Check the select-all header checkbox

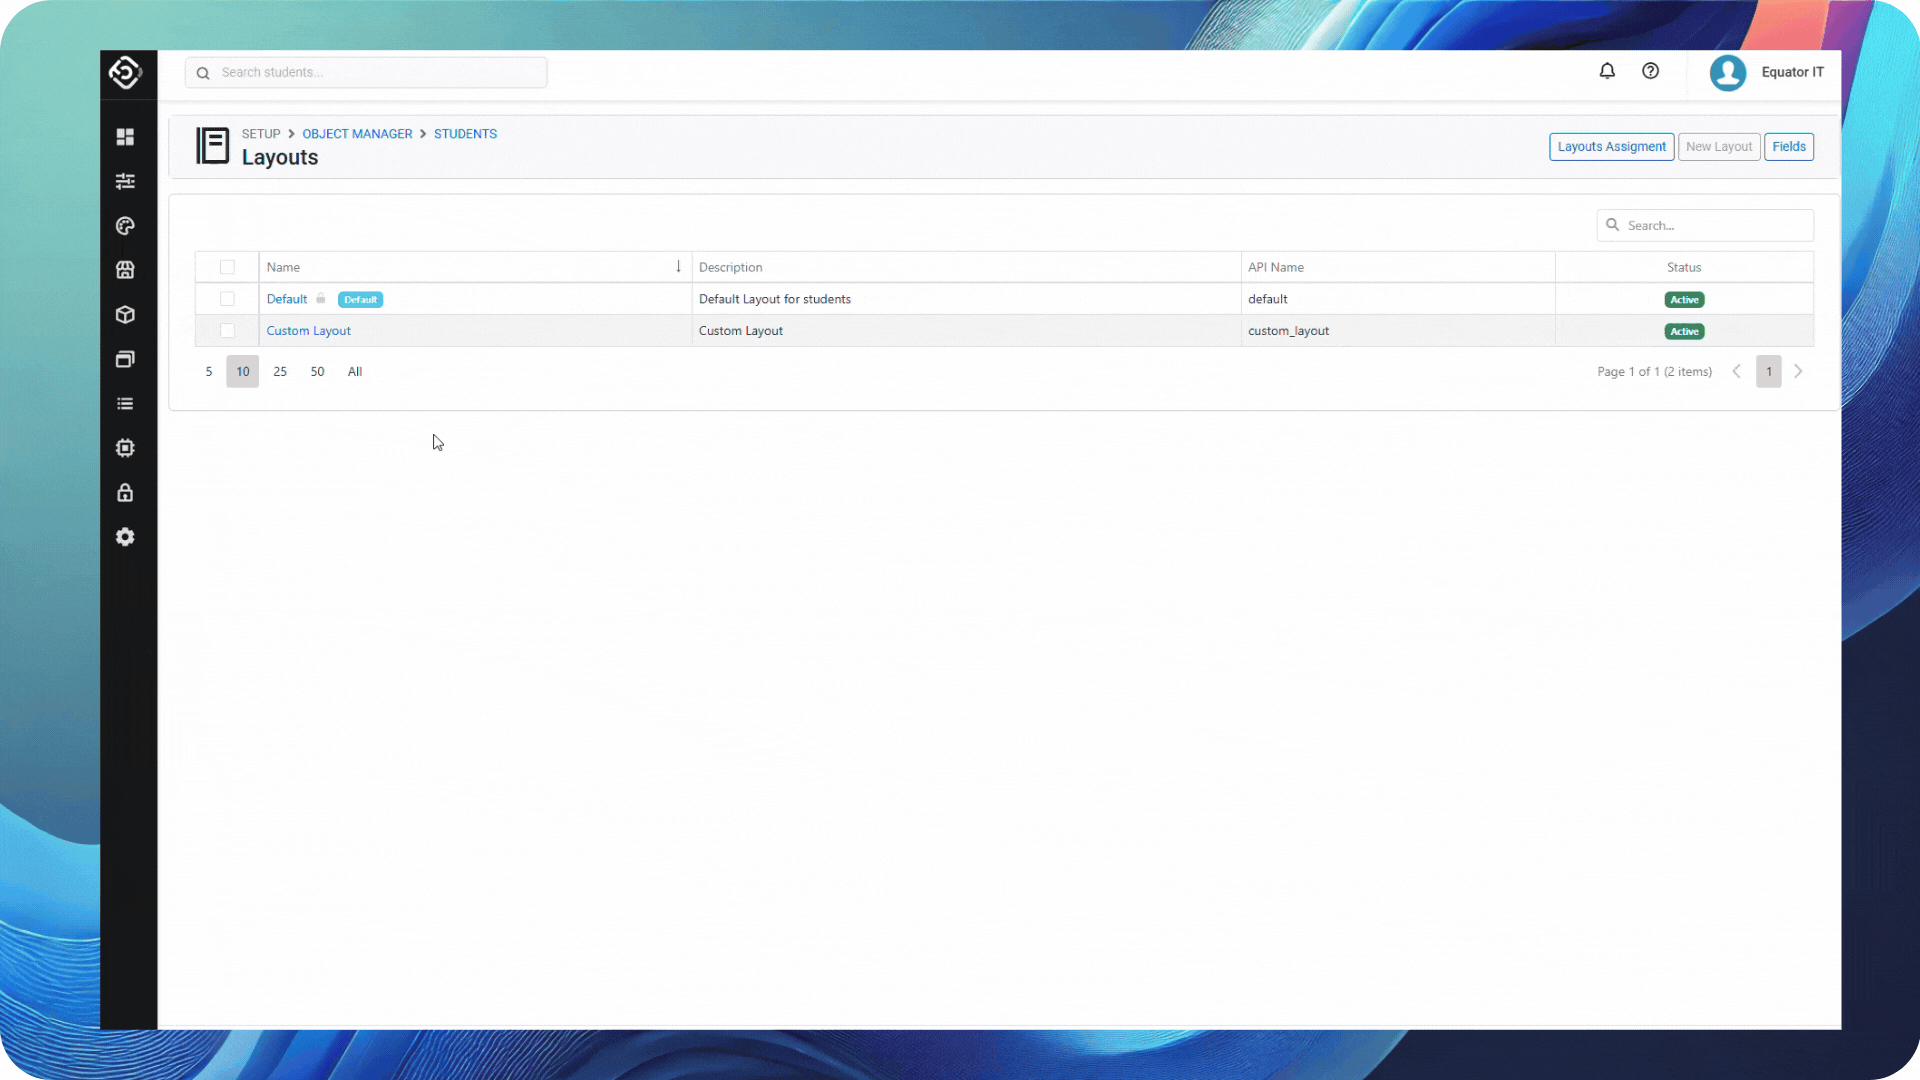coord(227,266)
